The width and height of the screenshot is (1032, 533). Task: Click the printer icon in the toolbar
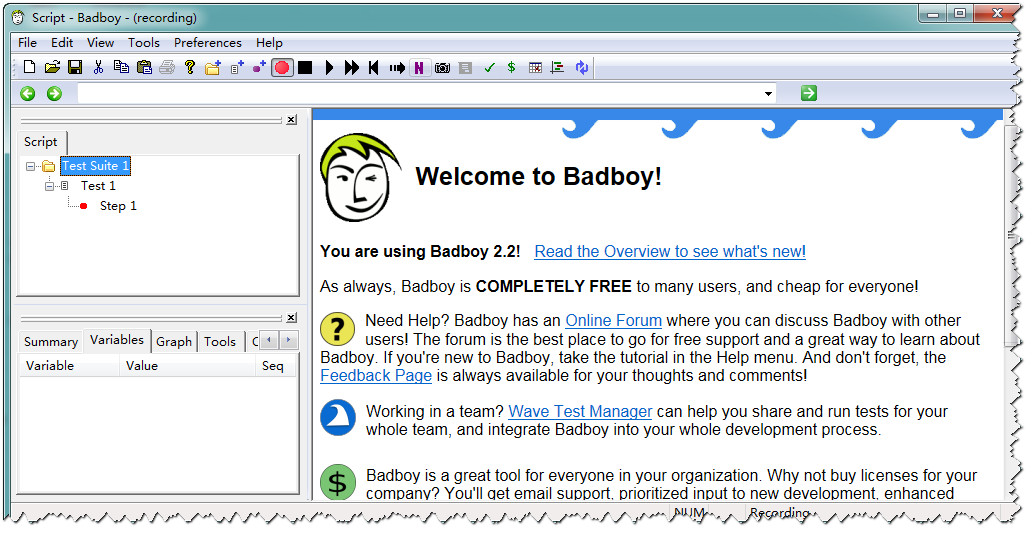coord(167,67)
